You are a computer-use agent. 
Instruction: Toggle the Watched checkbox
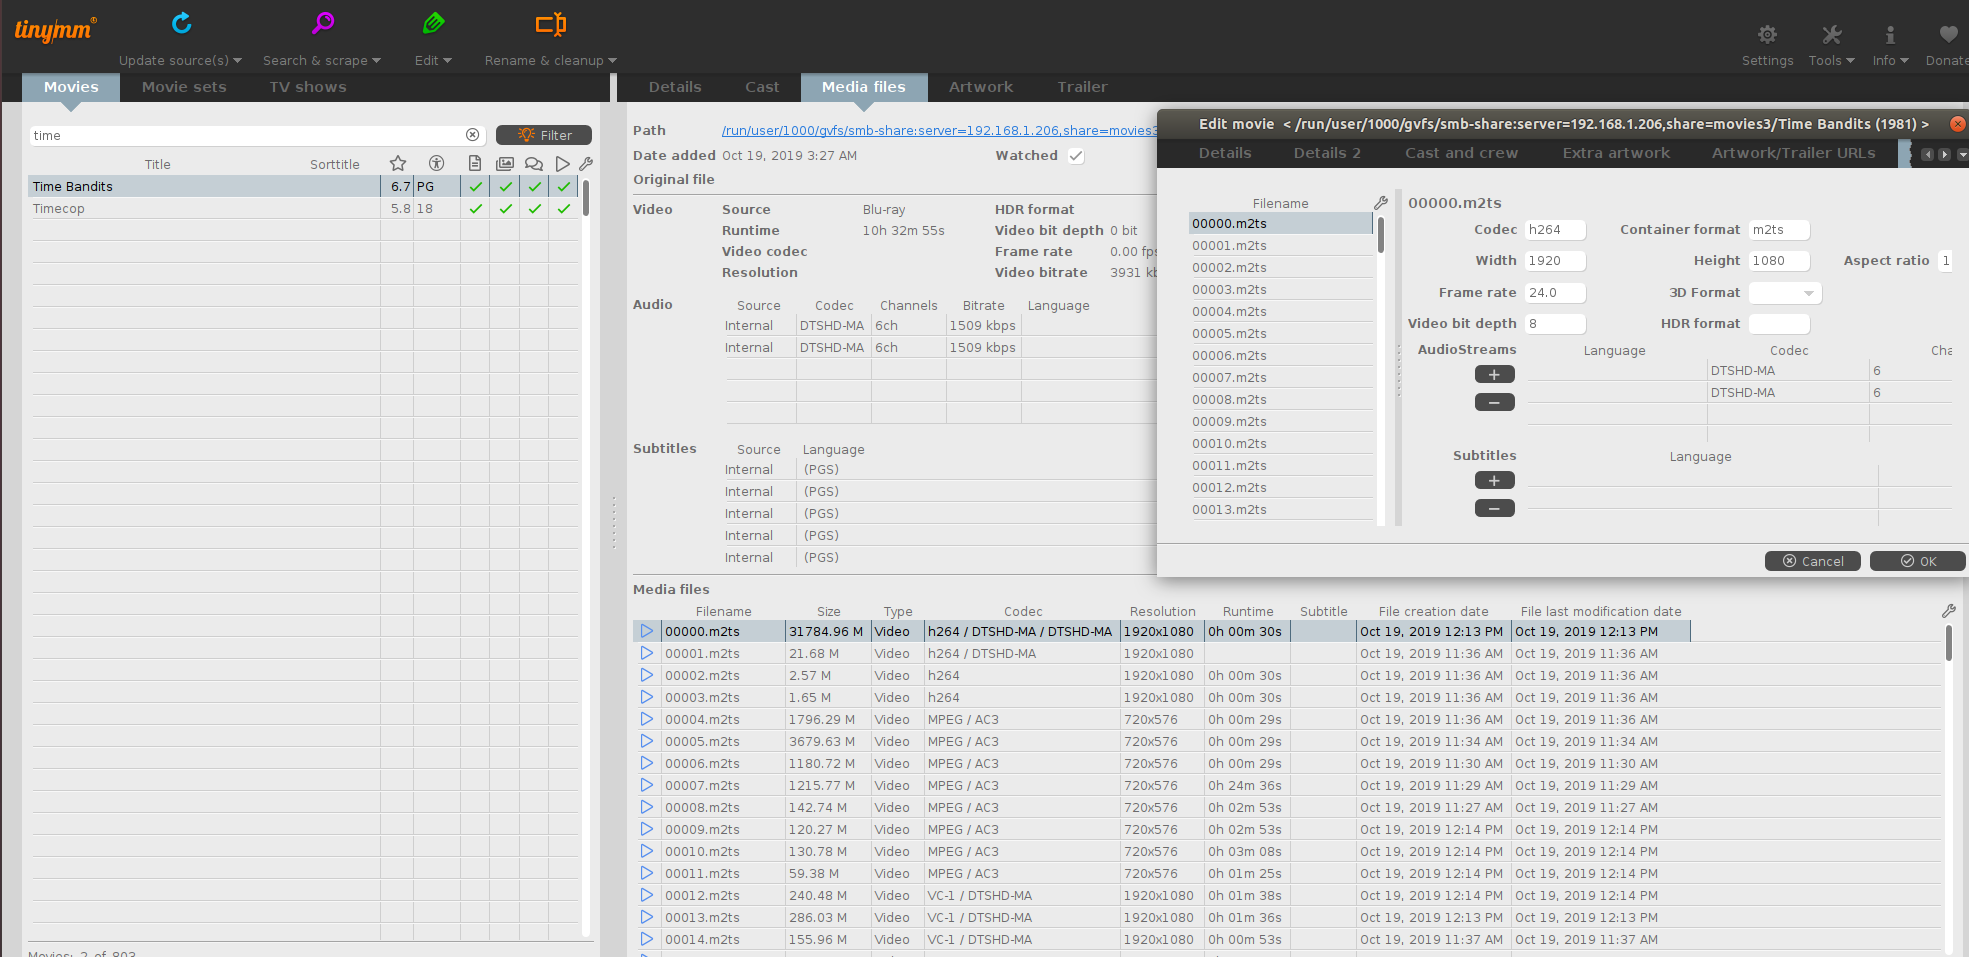(1076, 156)
